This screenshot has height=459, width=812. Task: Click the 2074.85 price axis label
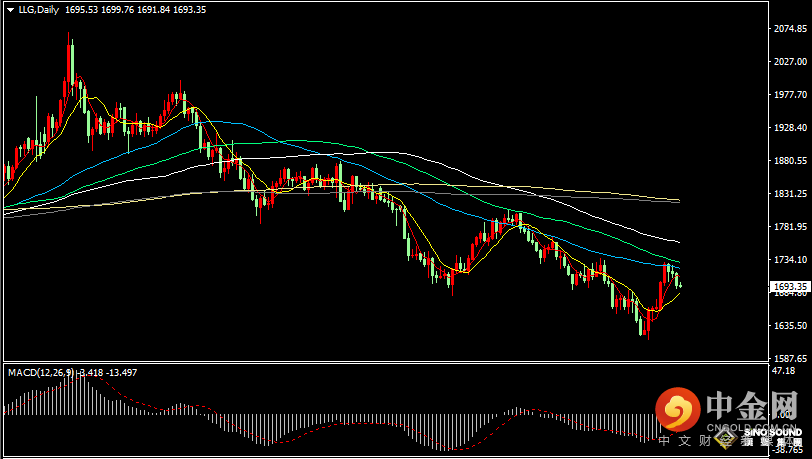coord(790,29)
